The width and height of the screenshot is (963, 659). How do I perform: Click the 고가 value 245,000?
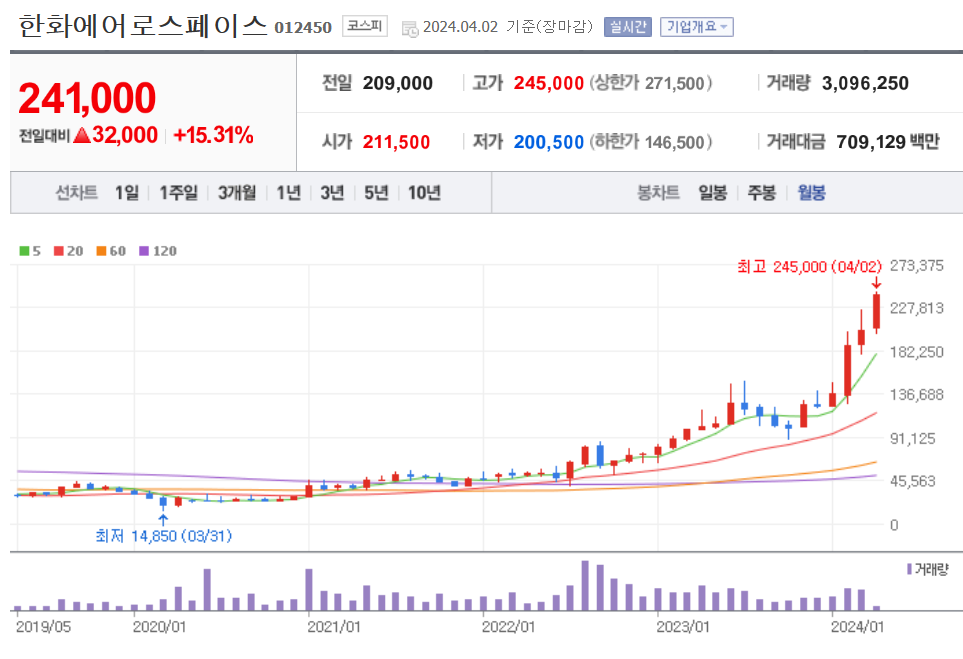pos(548,83)
